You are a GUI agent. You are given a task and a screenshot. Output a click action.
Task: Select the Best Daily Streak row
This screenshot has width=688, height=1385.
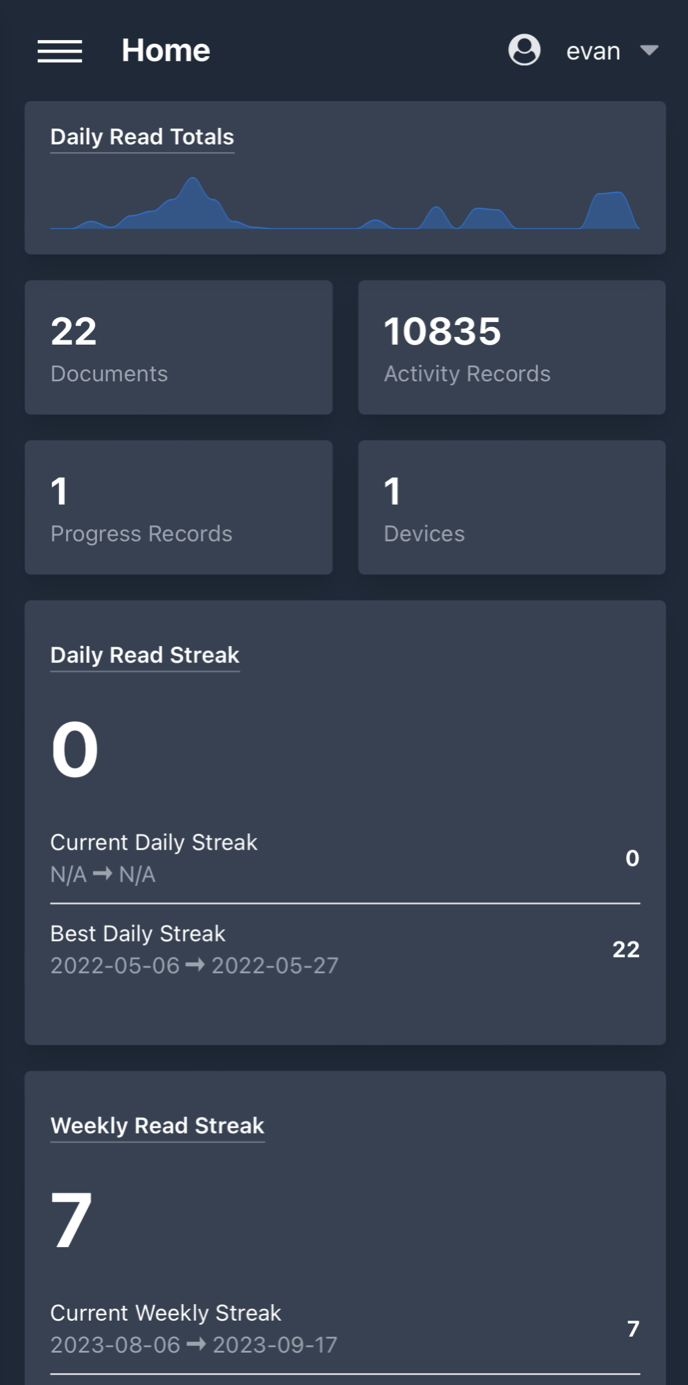click(344, 949)
